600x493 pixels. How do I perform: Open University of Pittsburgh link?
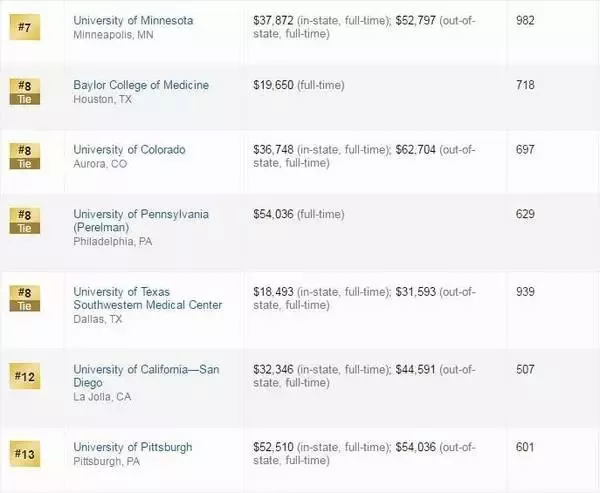[x=133, y=447]
